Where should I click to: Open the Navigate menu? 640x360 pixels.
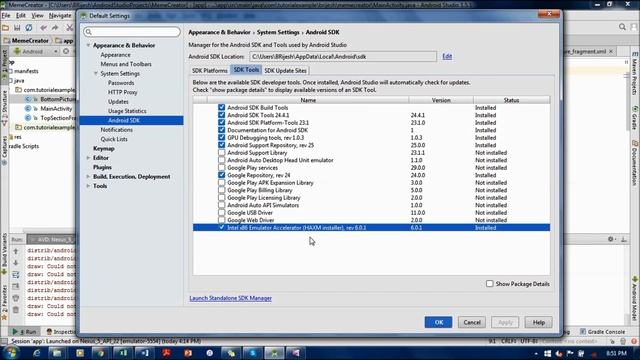[x=60, y=16]
